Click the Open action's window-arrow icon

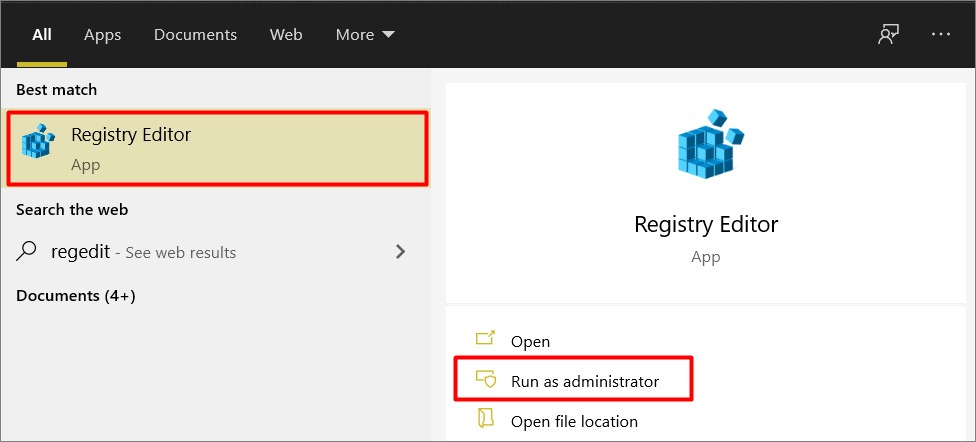coord(485,338)
